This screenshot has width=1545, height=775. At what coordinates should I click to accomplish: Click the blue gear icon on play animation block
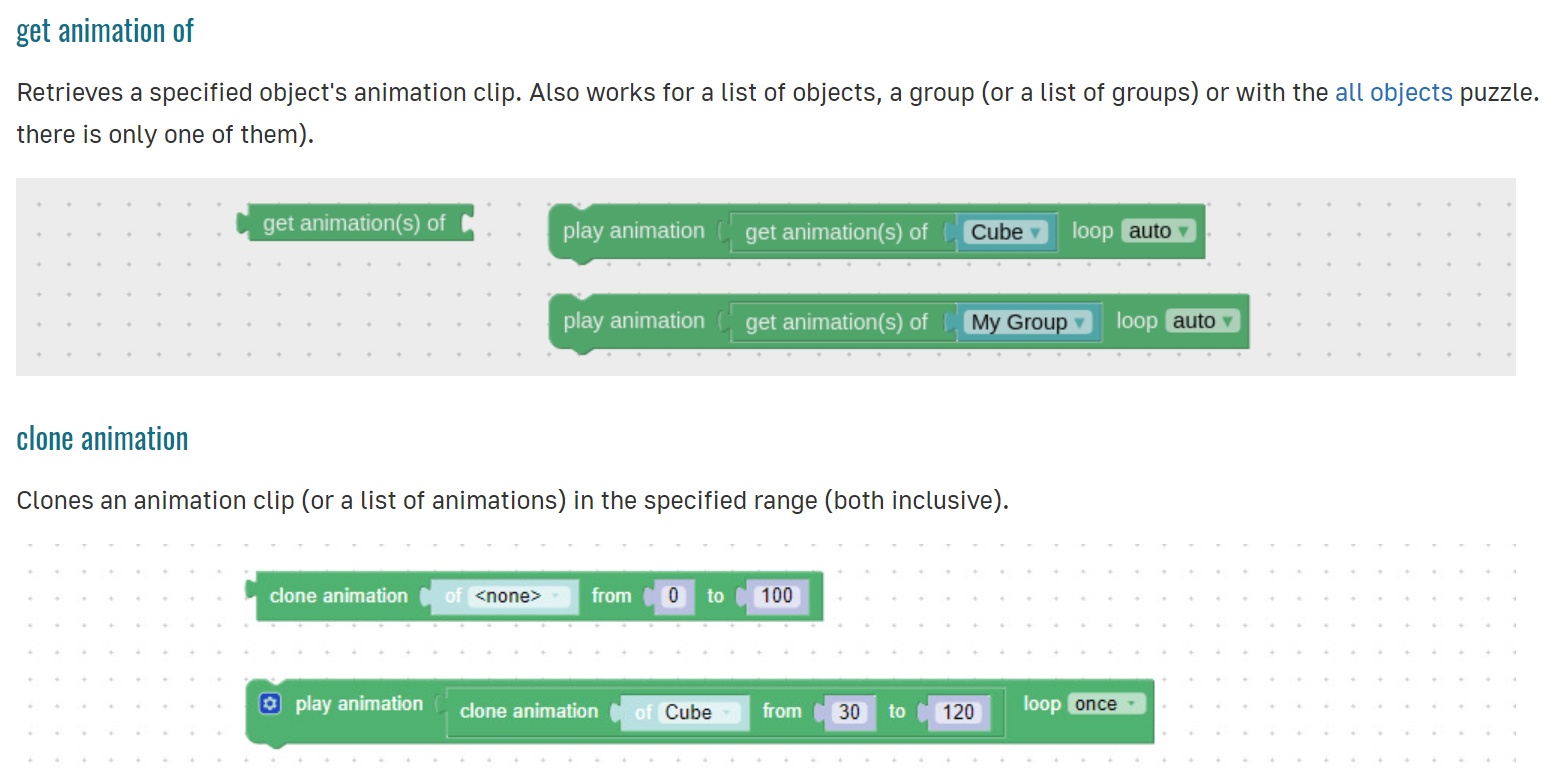269,704
